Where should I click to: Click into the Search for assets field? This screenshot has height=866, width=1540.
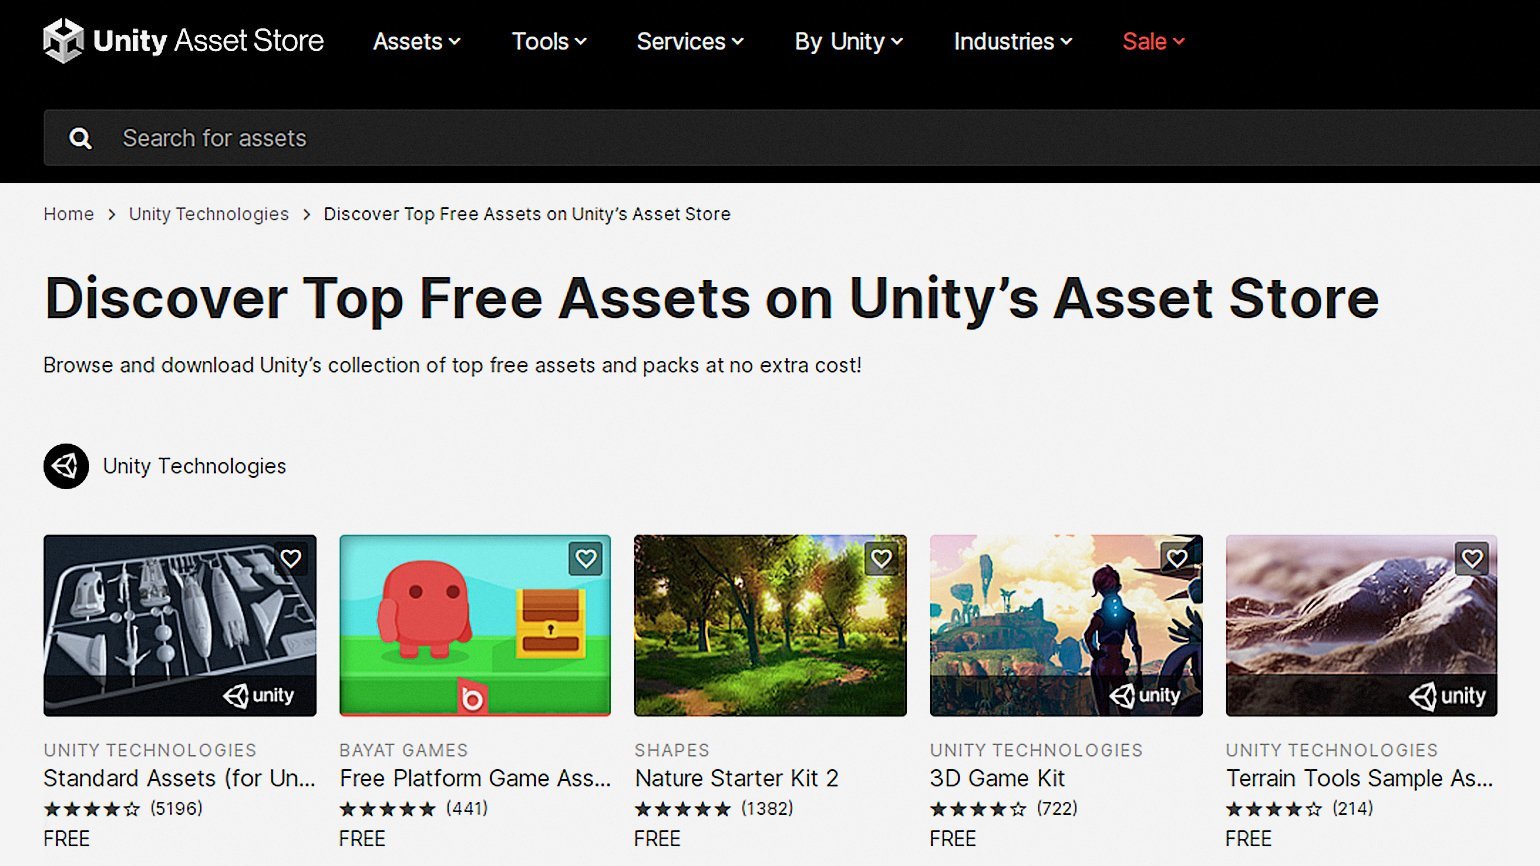pyautogui.click(x=792, y=138)
